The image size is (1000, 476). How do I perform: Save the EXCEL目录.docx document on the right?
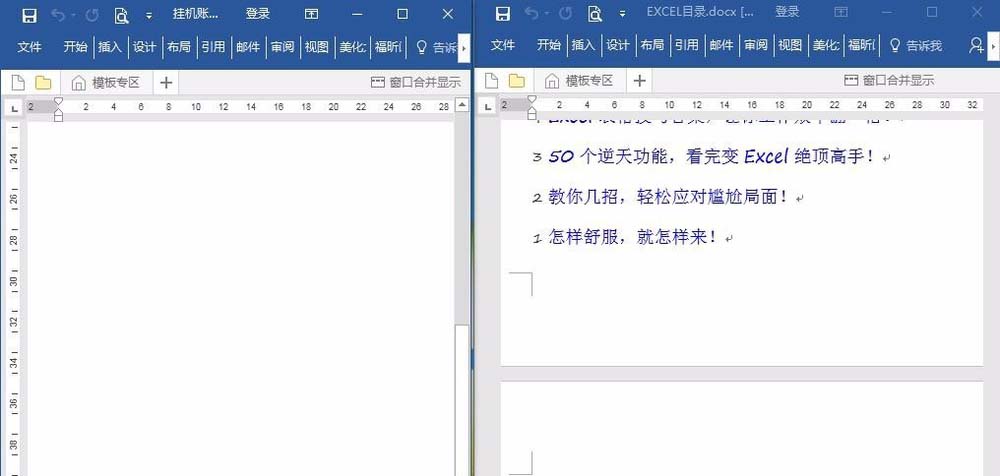503,14
